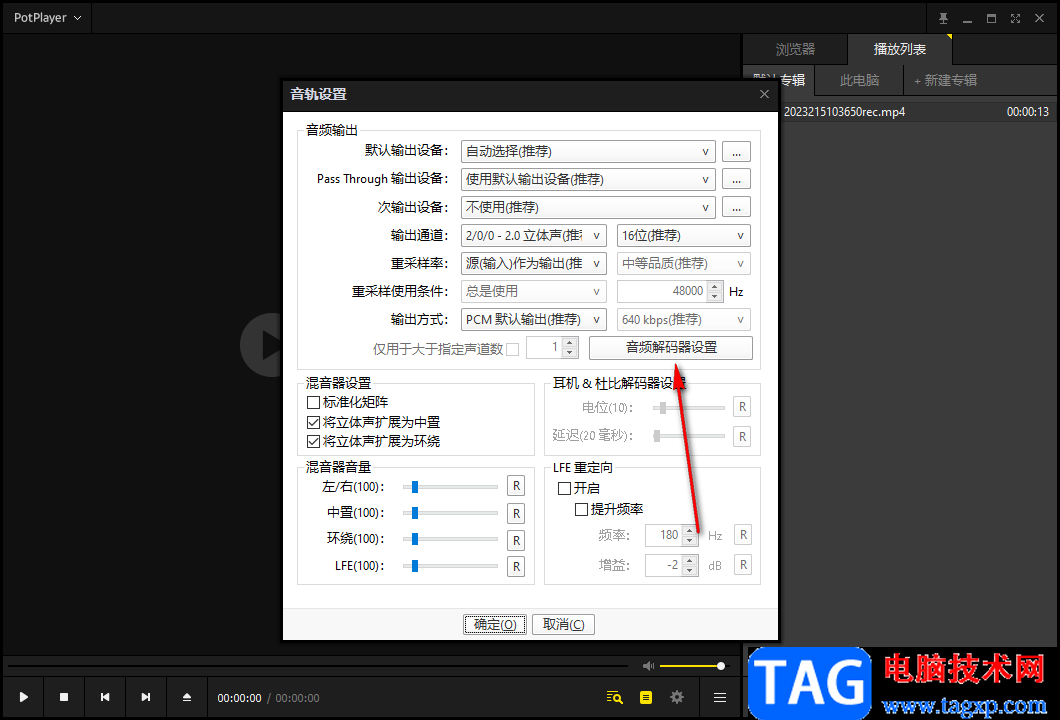Enable LFE 重定向 开启 checkbox
Viewport: 1060px width, 720px height.
(x=564, y=488)
